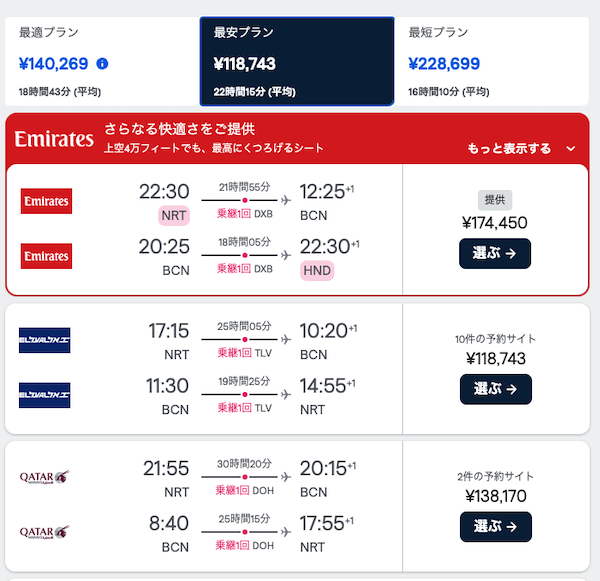Select the 最安プラン tab
Viewport: 600px width, 581px height.
(296, 61)
